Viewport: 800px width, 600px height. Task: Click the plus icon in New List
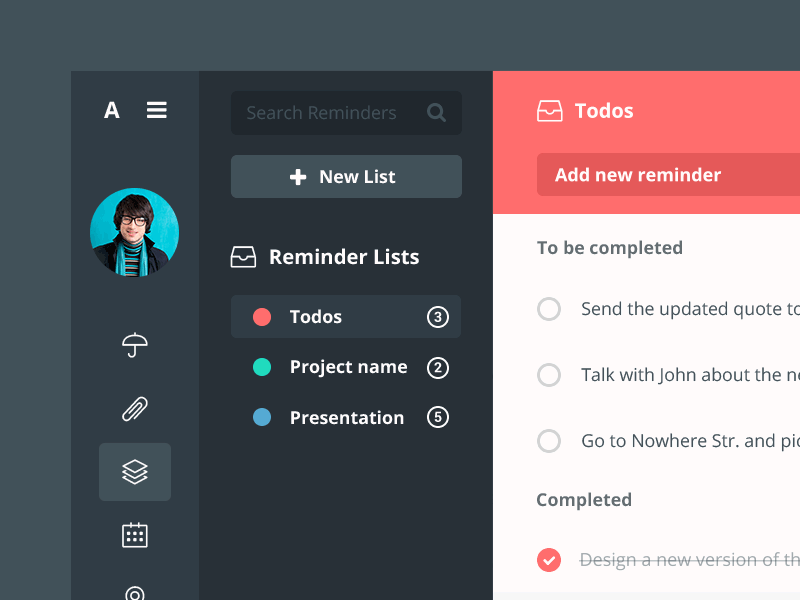298,177
